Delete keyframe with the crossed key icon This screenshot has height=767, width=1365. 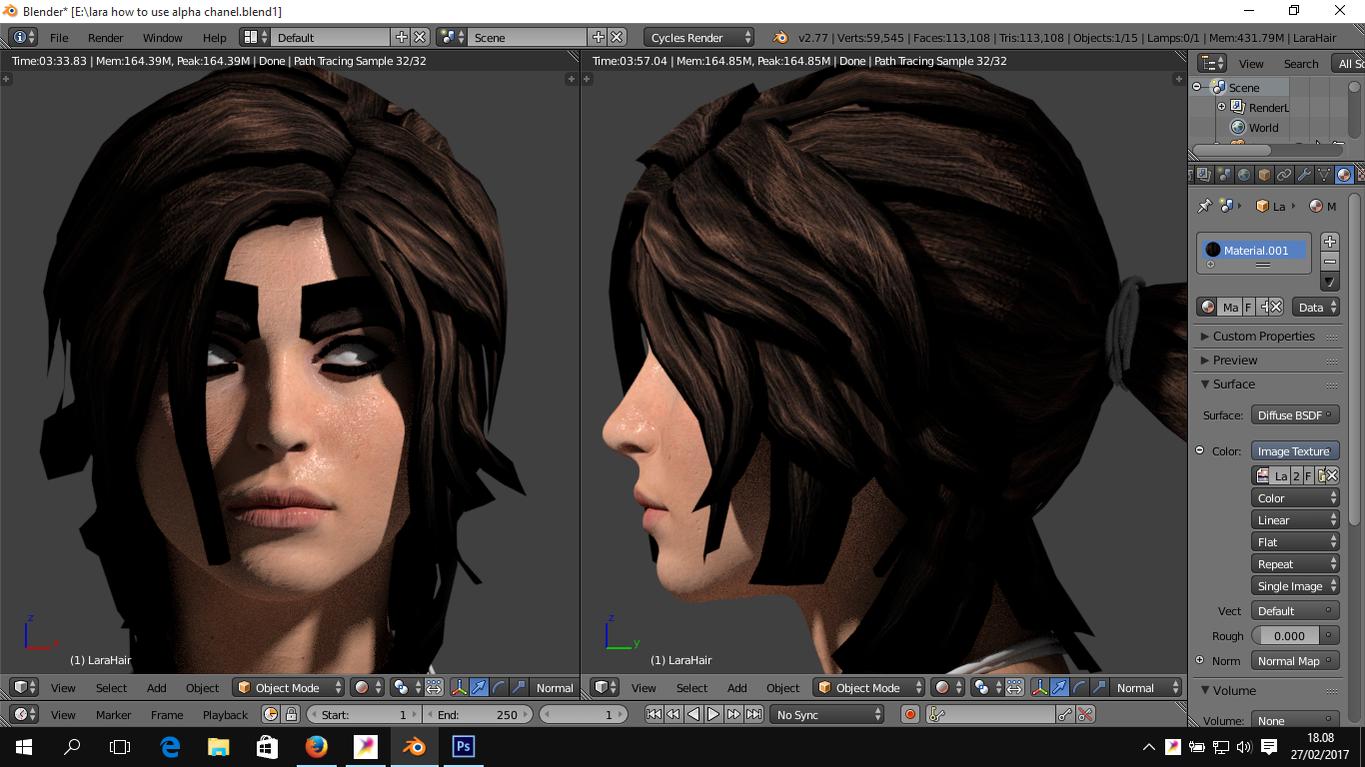1085,714
